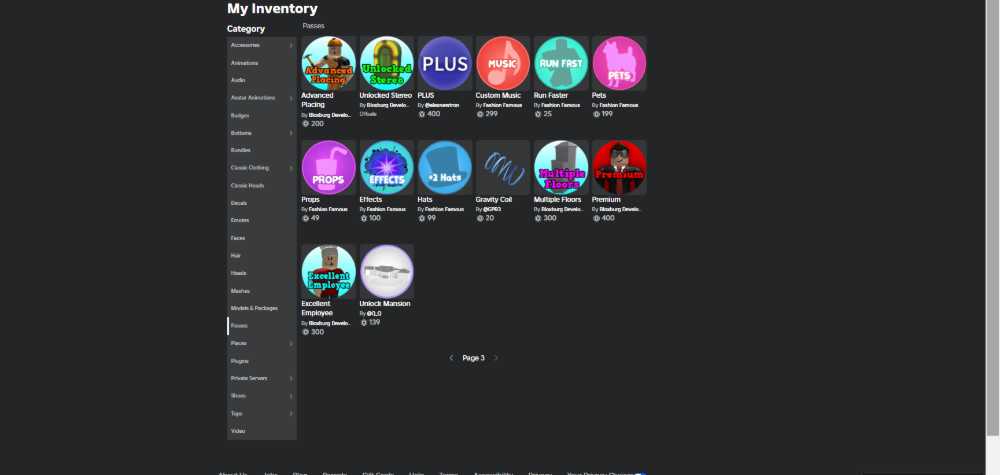
Task: Open the red Premium pass icon
Action: coord(619,167)
